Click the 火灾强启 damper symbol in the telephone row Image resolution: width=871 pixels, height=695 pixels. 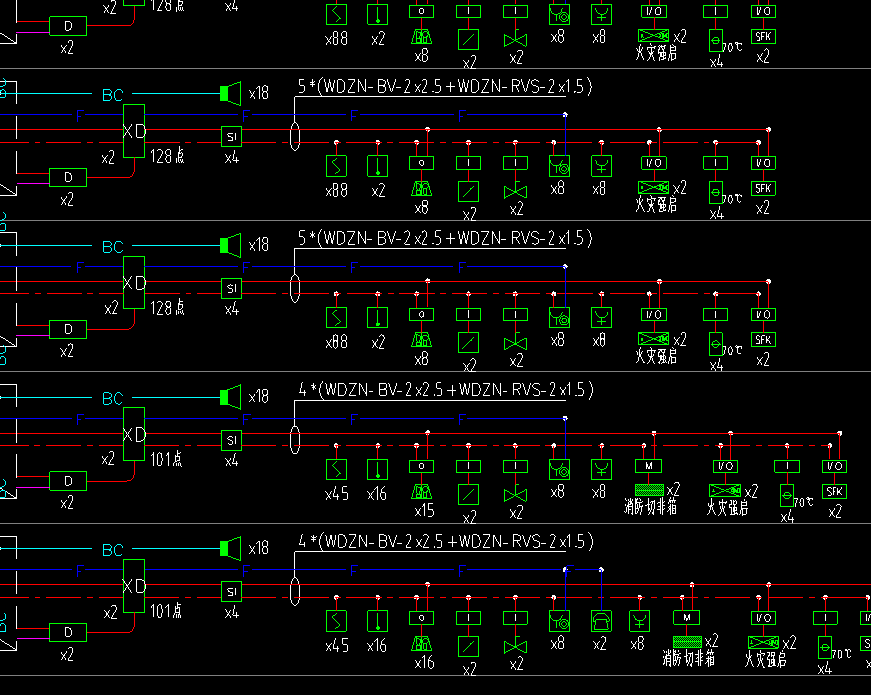coord(763,643)
